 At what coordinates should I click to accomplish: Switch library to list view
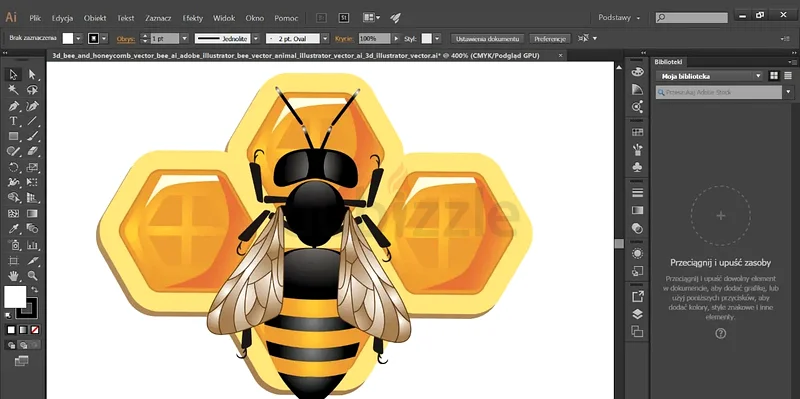(788, 76)
